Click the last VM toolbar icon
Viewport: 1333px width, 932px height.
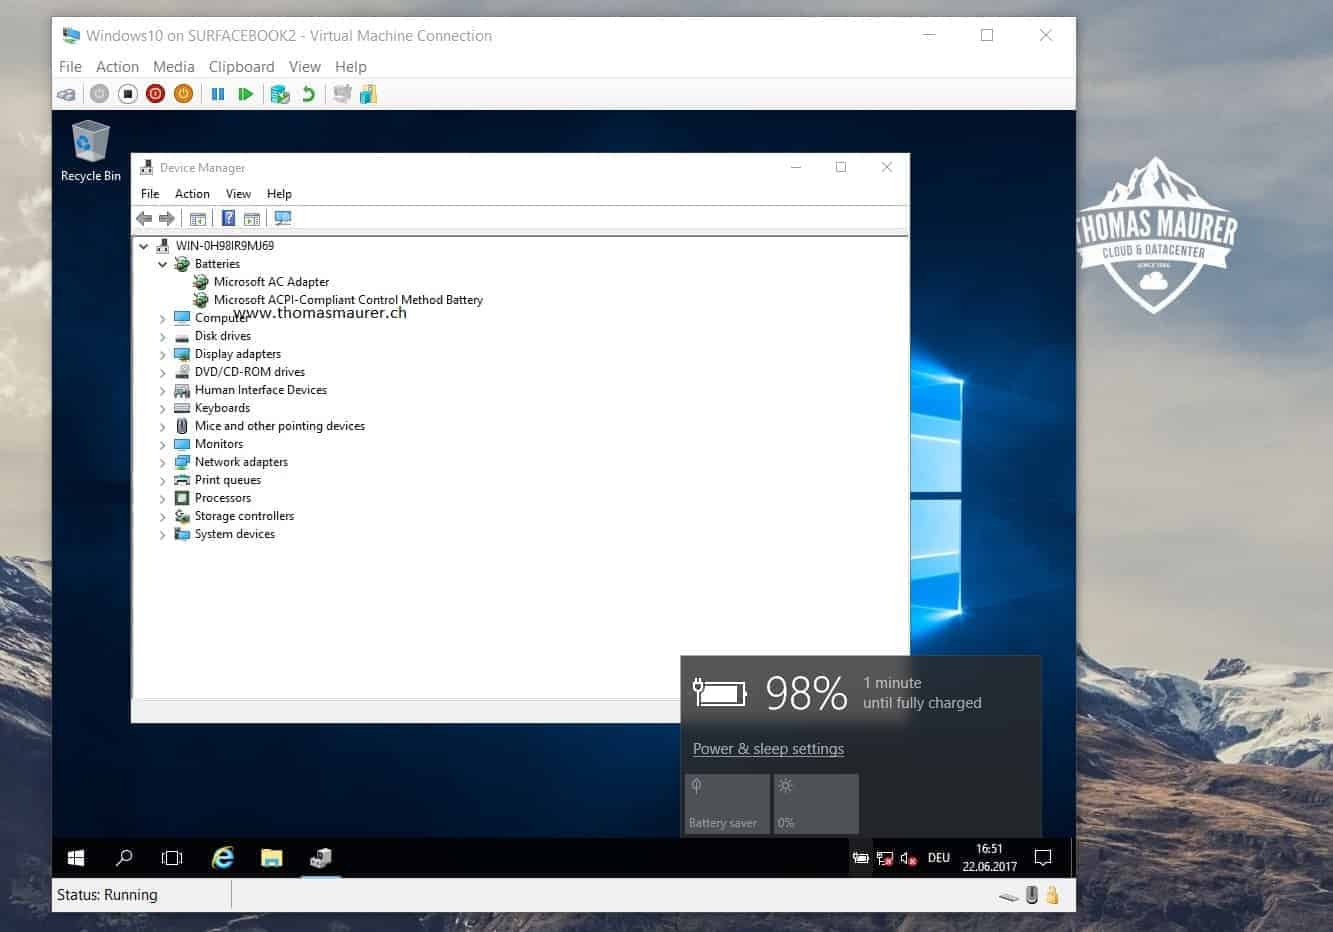(368, 94)
